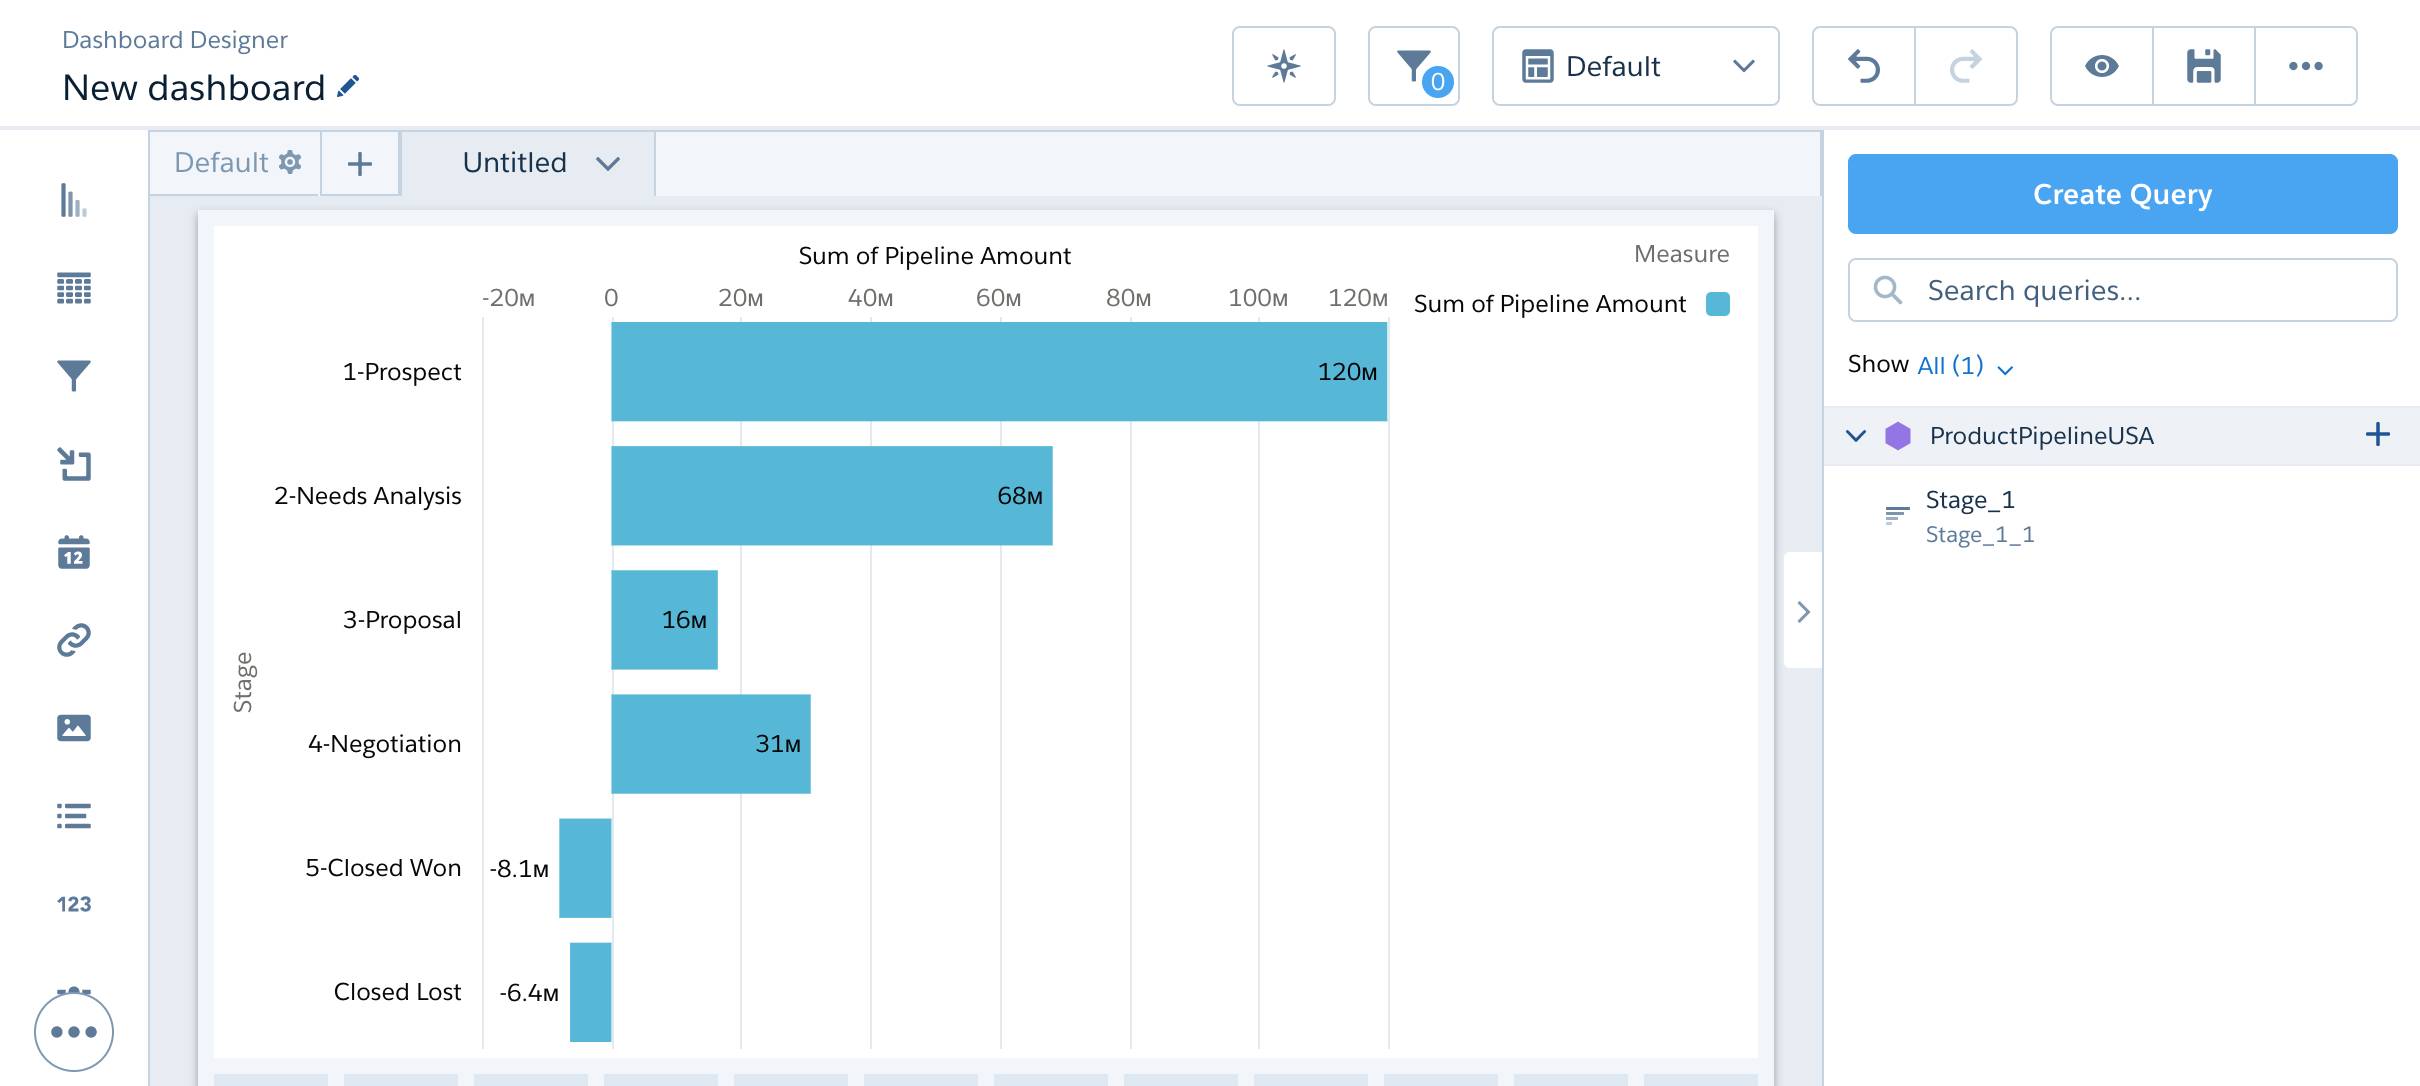Toggle global filters with the filter icon
This screenshot has width=2420, height=1086.
1413,66
